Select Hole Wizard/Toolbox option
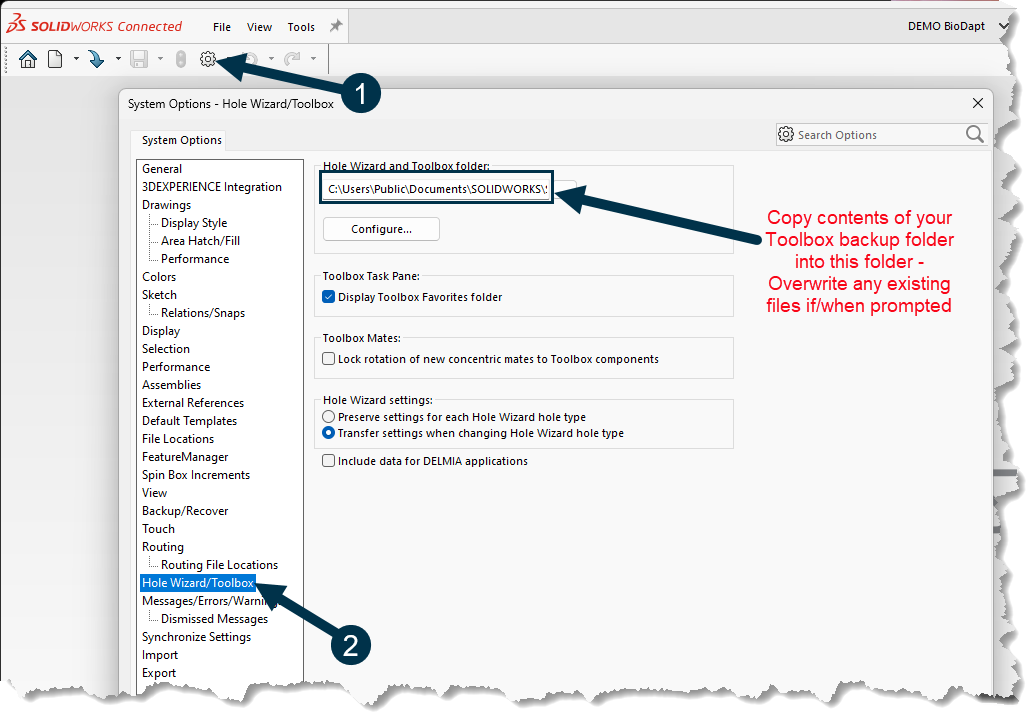Viewport: 1034px width, 718px height. pos(198,583)
